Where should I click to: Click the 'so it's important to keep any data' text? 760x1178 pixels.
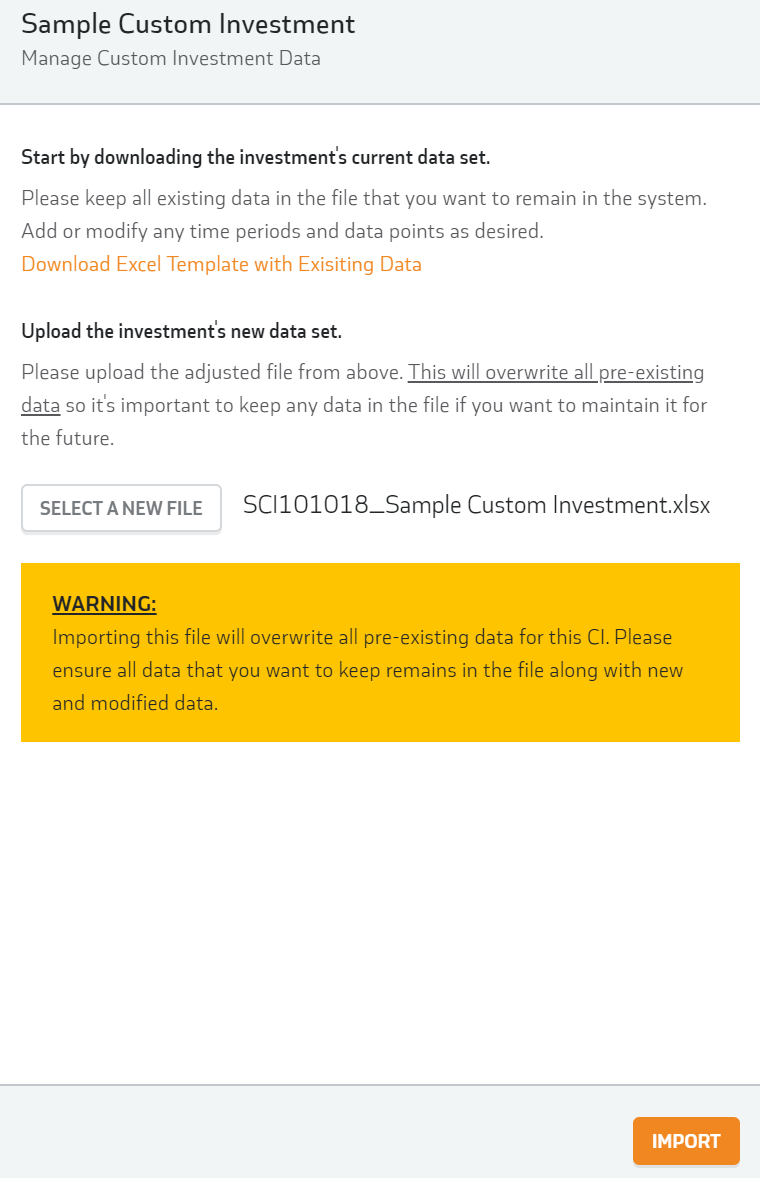[x=387, y=406]
